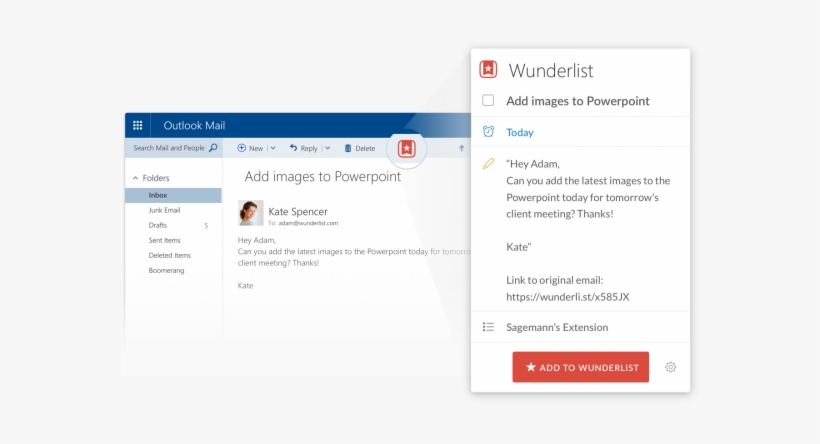Viewport: 820px width, 444px height.
Task: Click the email signature Kate
Action: 245,286
